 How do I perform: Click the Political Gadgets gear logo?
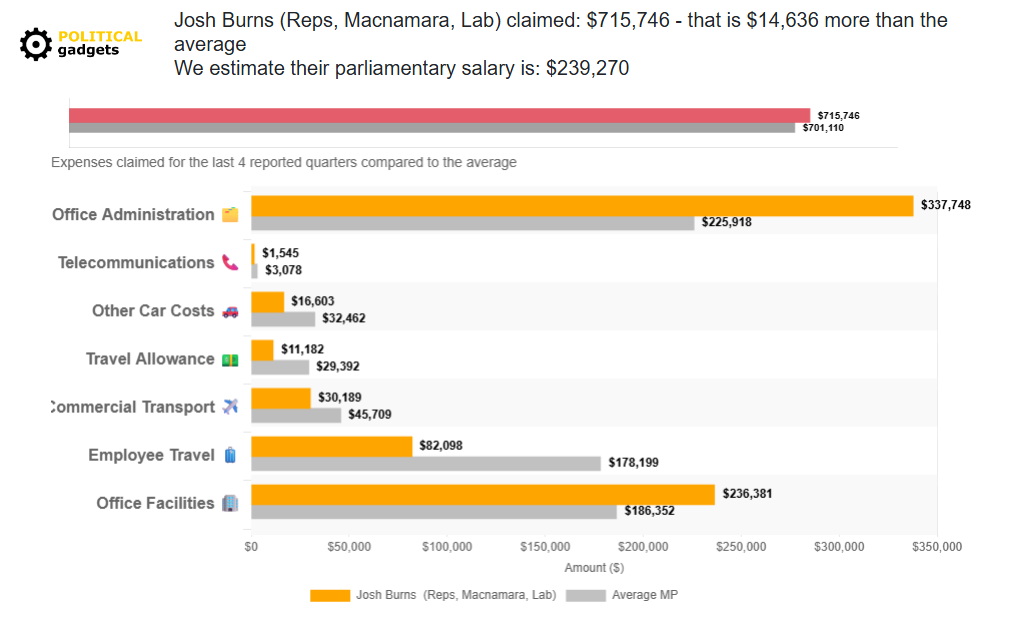click(36, 43)
